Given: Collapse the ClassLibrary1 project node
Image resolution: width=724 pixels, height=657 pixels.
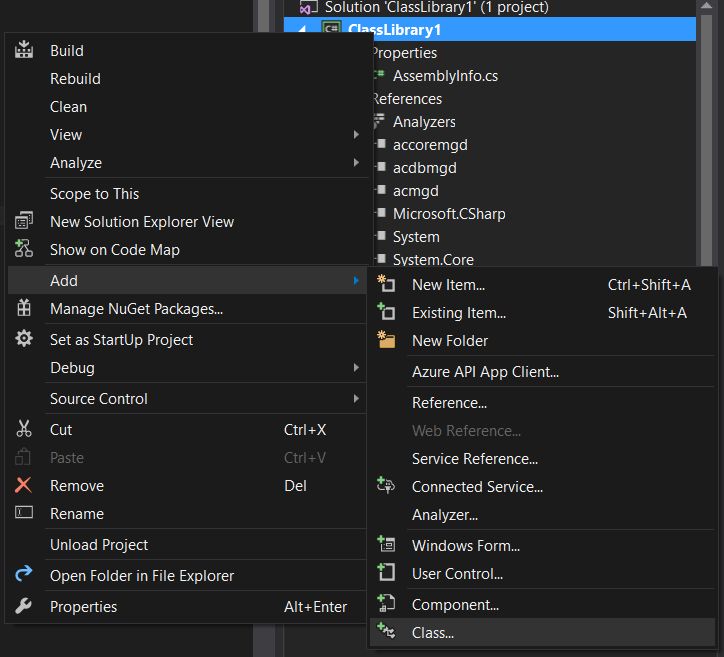Looking at the screenshot, I should point(302,30).
